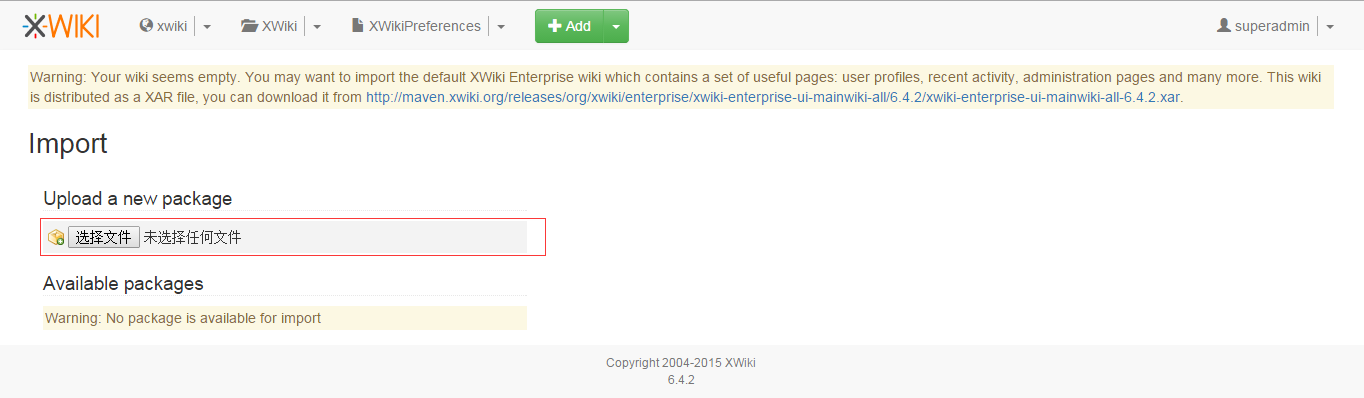Expand the XWiki space dropdown arrow
Viewport: 1364px width, 398px height.
(x=317, y=27)
